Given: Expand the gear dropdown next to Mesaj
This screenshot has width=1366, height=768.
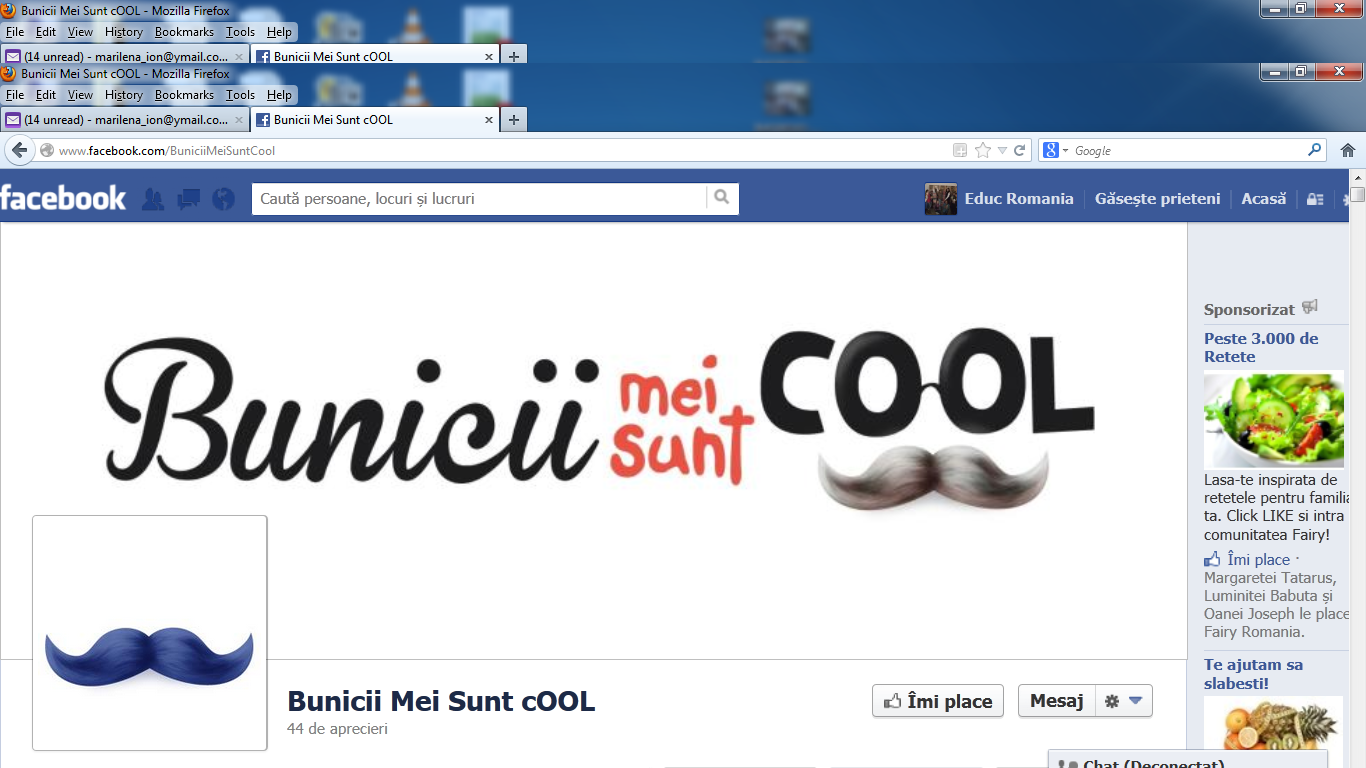Looking at the screenshot, I should click(x=1124, y=701).
